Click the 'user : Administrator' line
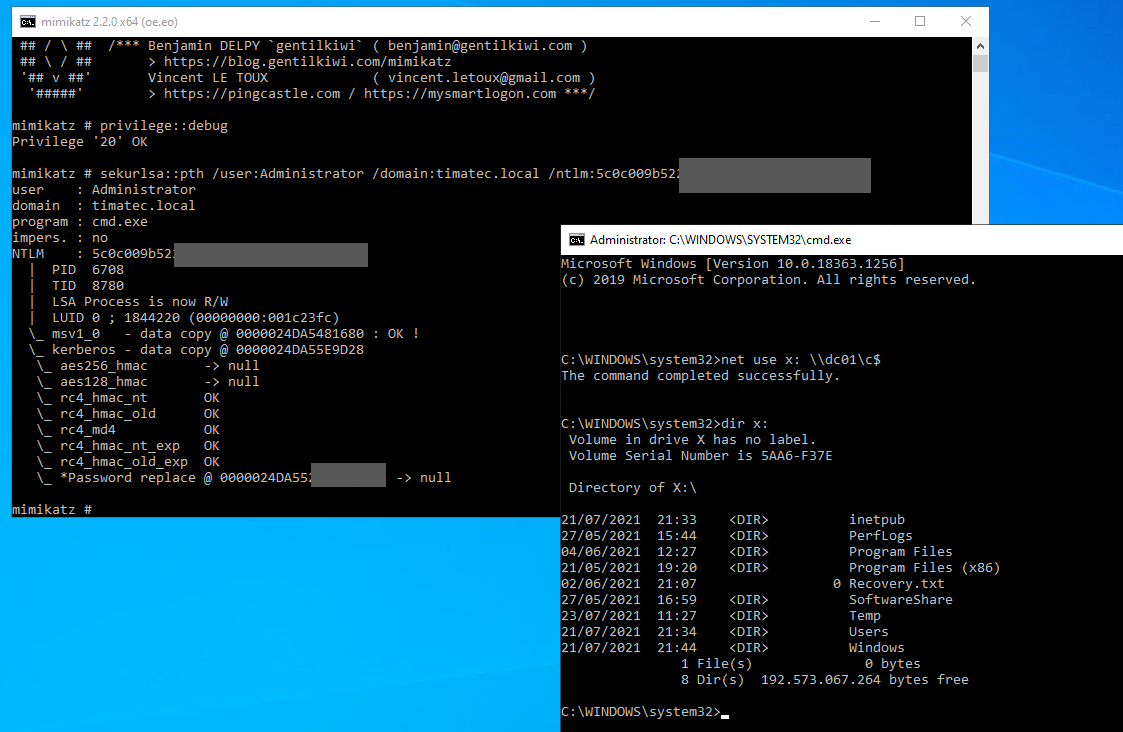The height and width of the screenshot is (732, 1123). click(x=104, y=190)
